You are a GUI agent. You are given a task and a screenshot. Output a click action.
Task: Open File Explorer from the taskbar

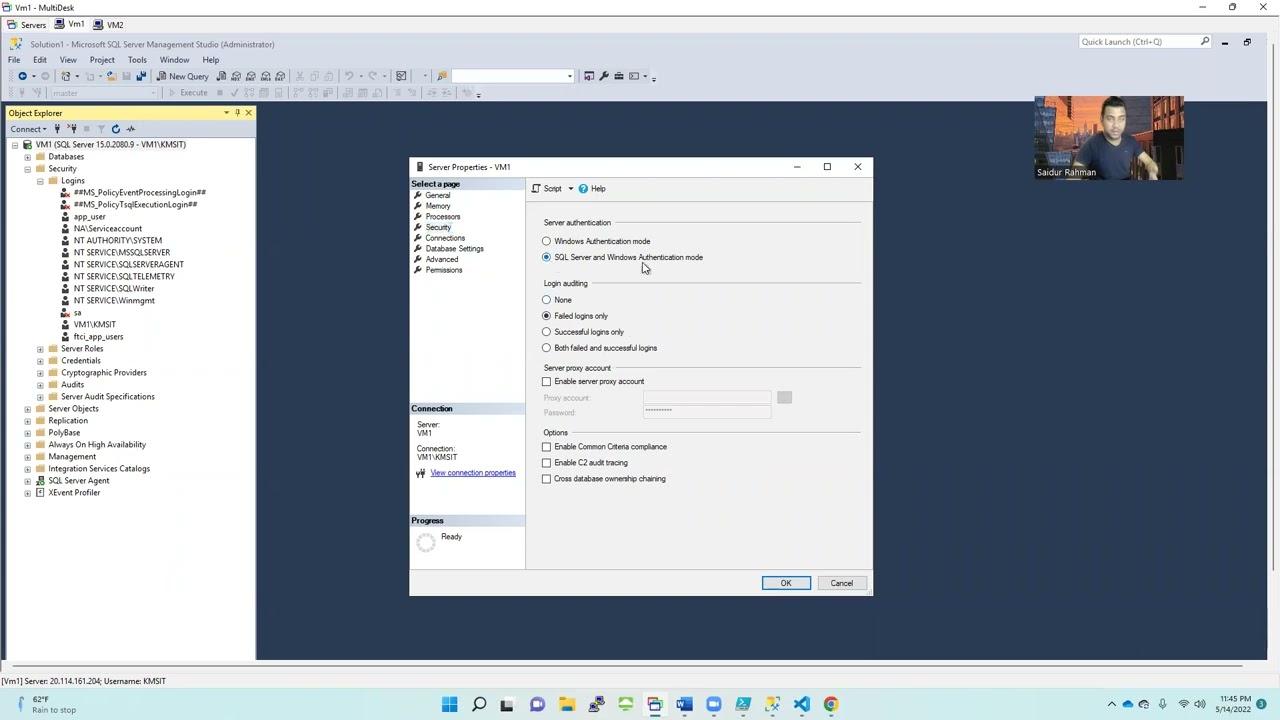566,704
